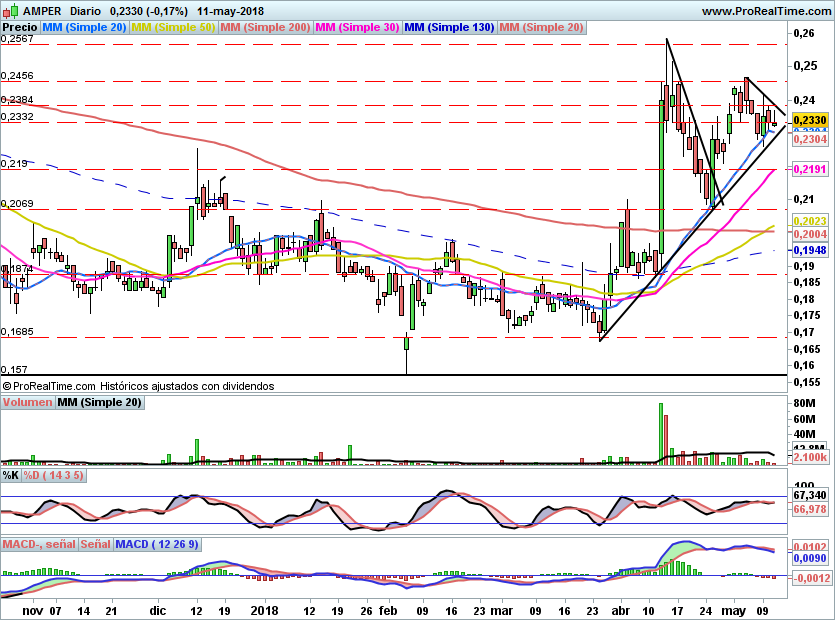Select the volume MM (Simple 20) label
This screenshot has height=620, width=835.
coord(100,402)
